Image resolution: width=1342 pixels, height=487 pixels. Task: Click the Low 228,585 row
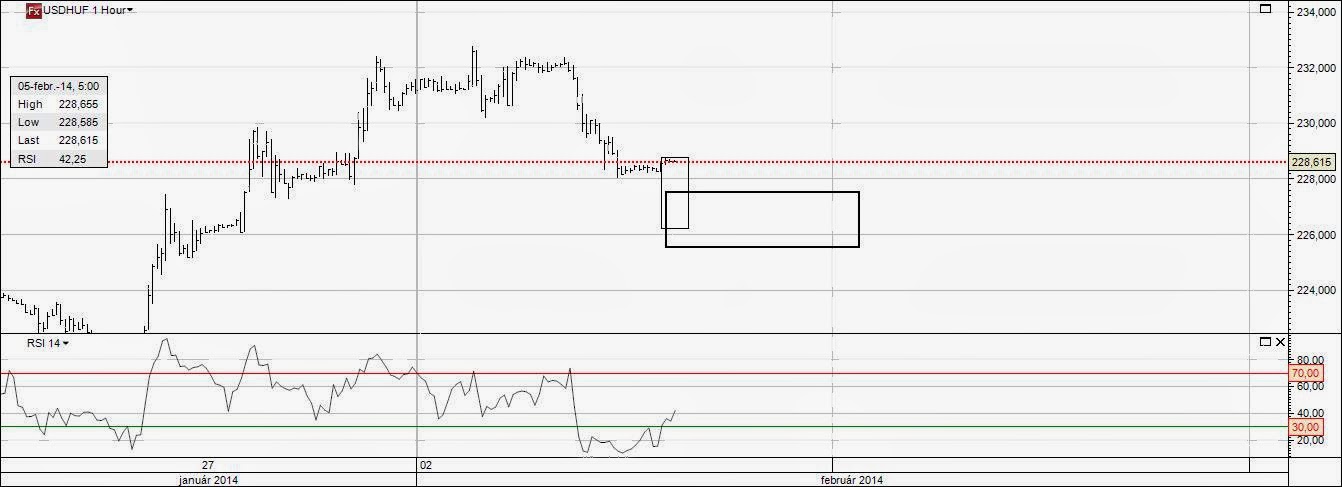pos(58,122)
